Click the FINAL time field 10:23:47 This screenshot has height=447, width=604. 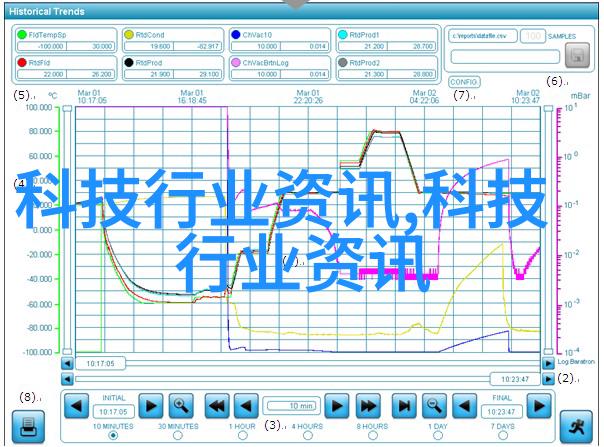[x=501, y=412]
